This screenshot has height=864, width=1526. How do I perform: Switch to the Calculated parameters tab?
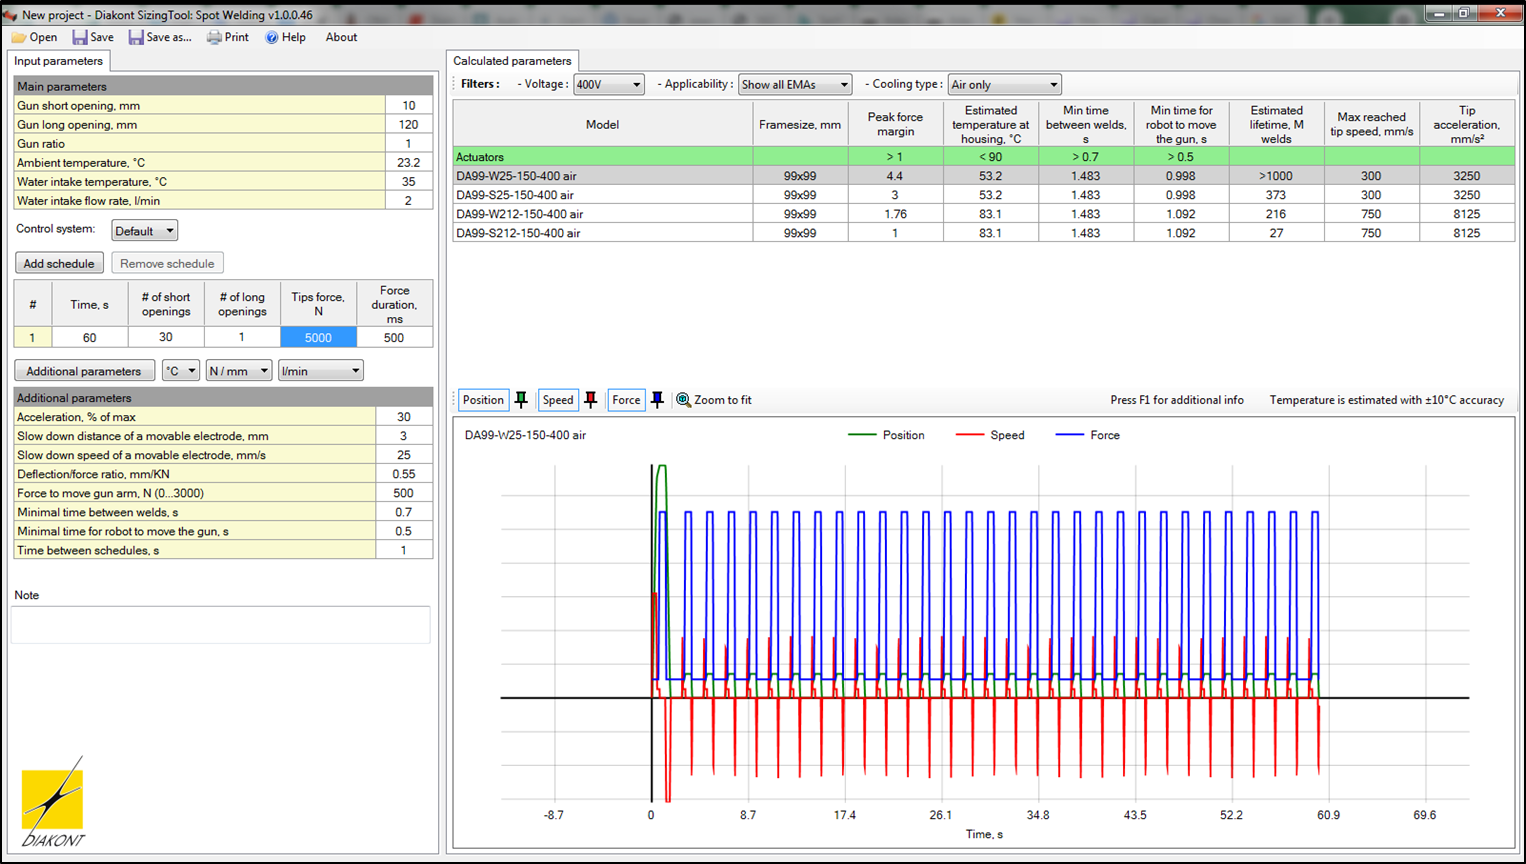click(512, 61)
